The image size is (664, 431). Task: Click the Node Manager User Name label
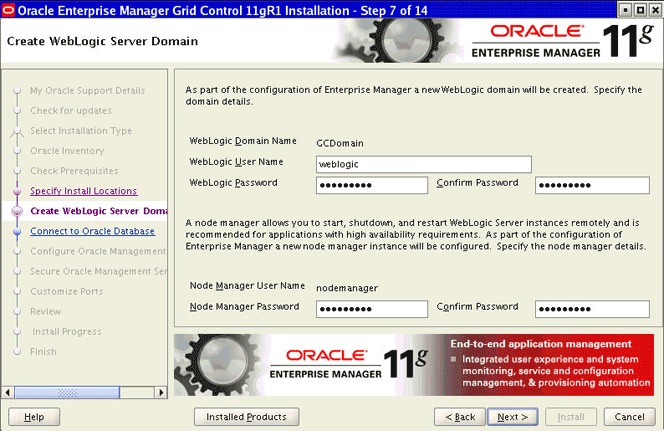tap(247, 286)
